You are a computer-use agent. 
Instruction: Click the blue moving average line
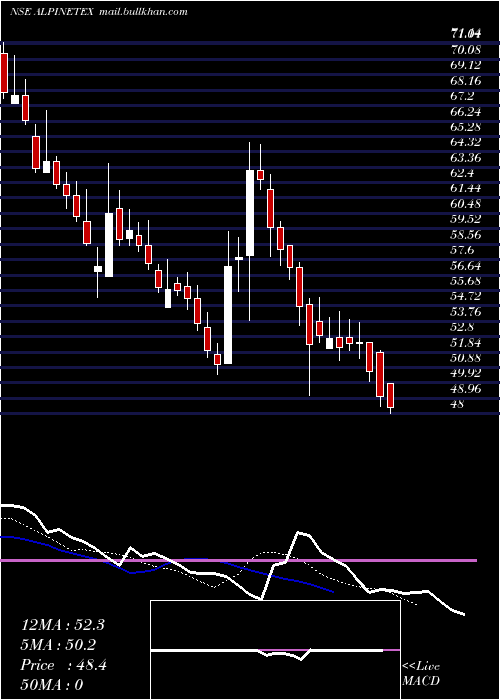167,563
